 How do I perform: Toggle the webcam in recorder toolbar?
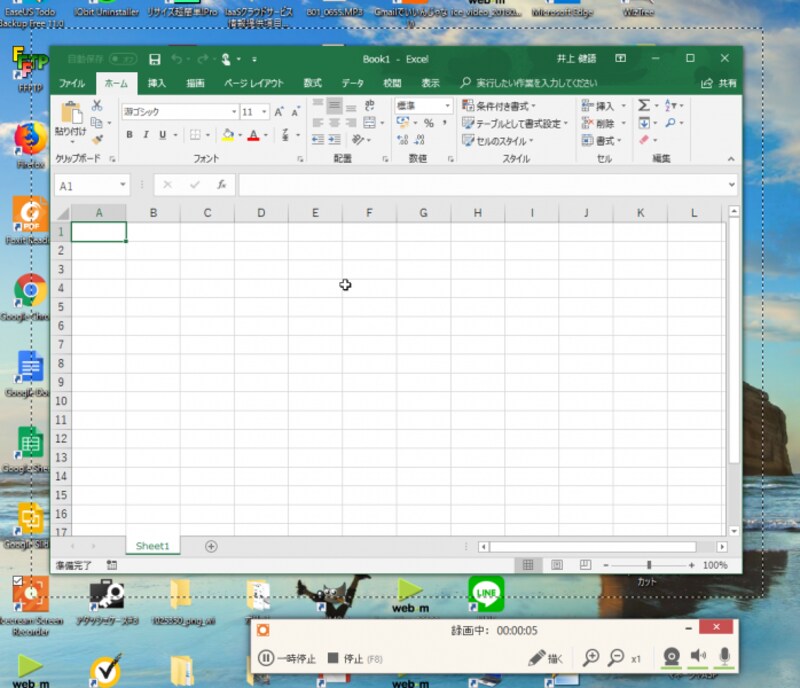click(x=672, y=657)
